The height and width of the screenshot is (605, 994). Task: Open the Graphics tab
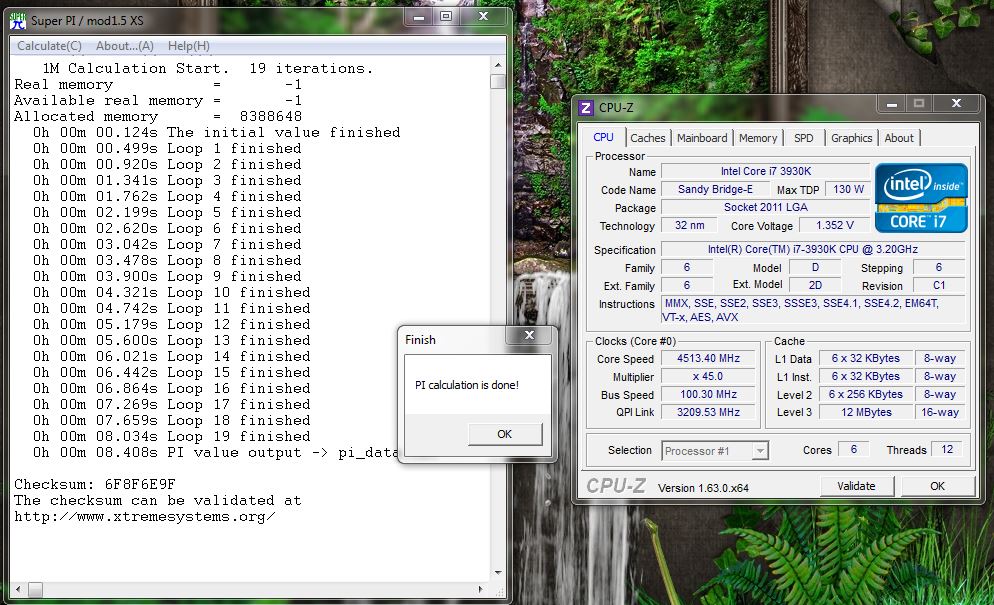(x=852, y=138)
